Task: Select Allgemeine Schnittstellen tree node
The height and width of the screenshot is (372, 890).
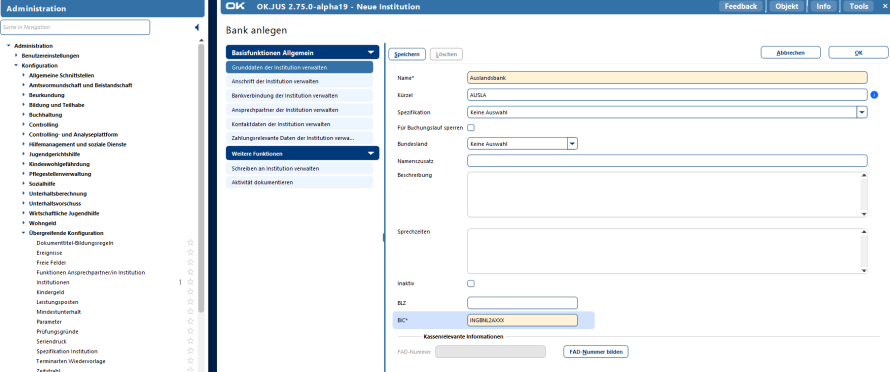Action: pos(61,76)
